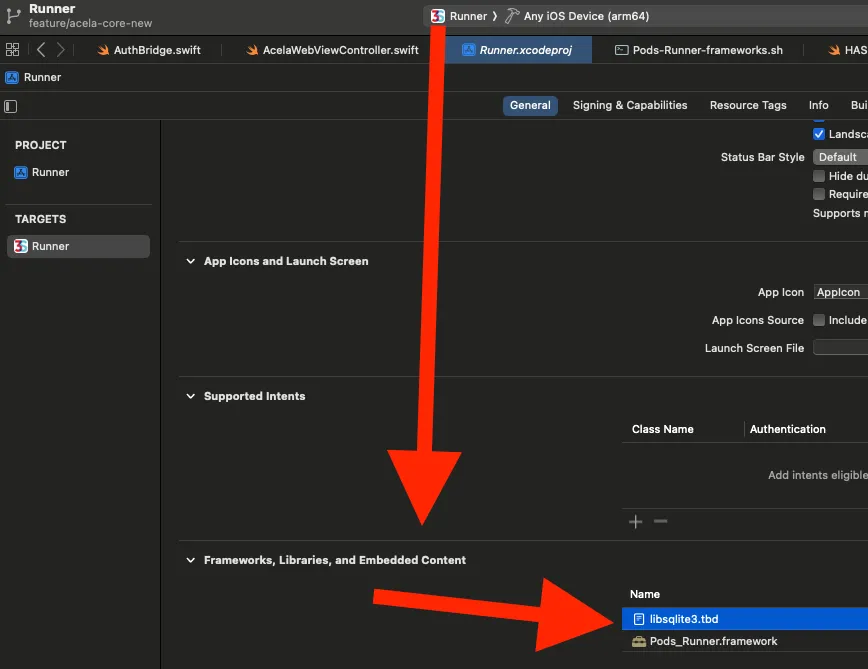This screenshot has height=669, width=868.
Task: Open the App Icon combo box
Action: tap(840, 292)
